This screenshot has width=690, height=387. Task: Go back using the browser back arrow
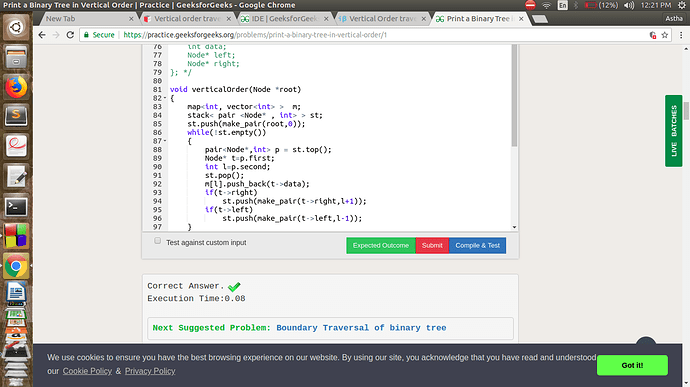coord(42,35)
